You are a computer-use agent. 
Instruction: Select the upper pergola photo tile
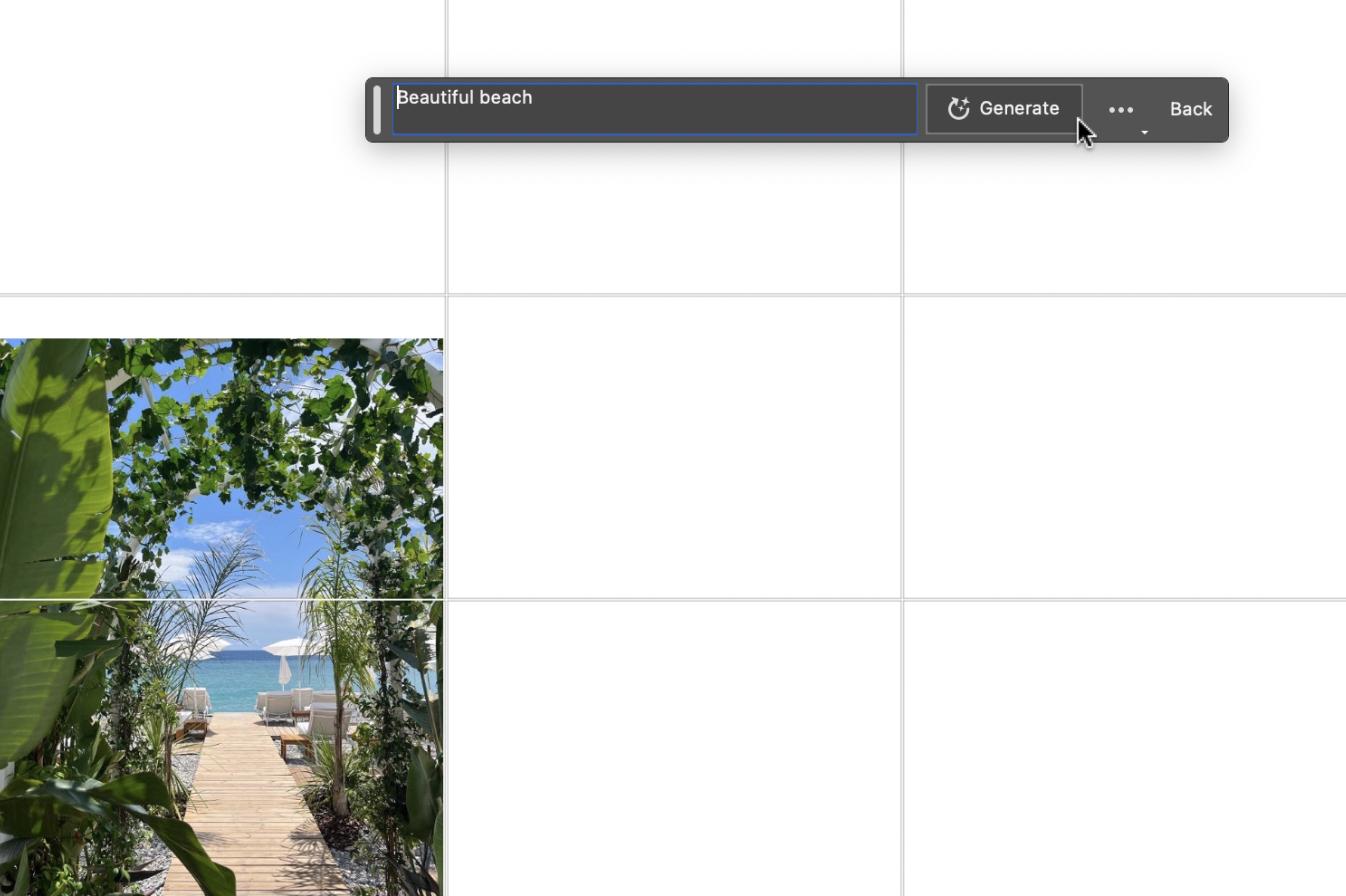click(x=221, y=468)
